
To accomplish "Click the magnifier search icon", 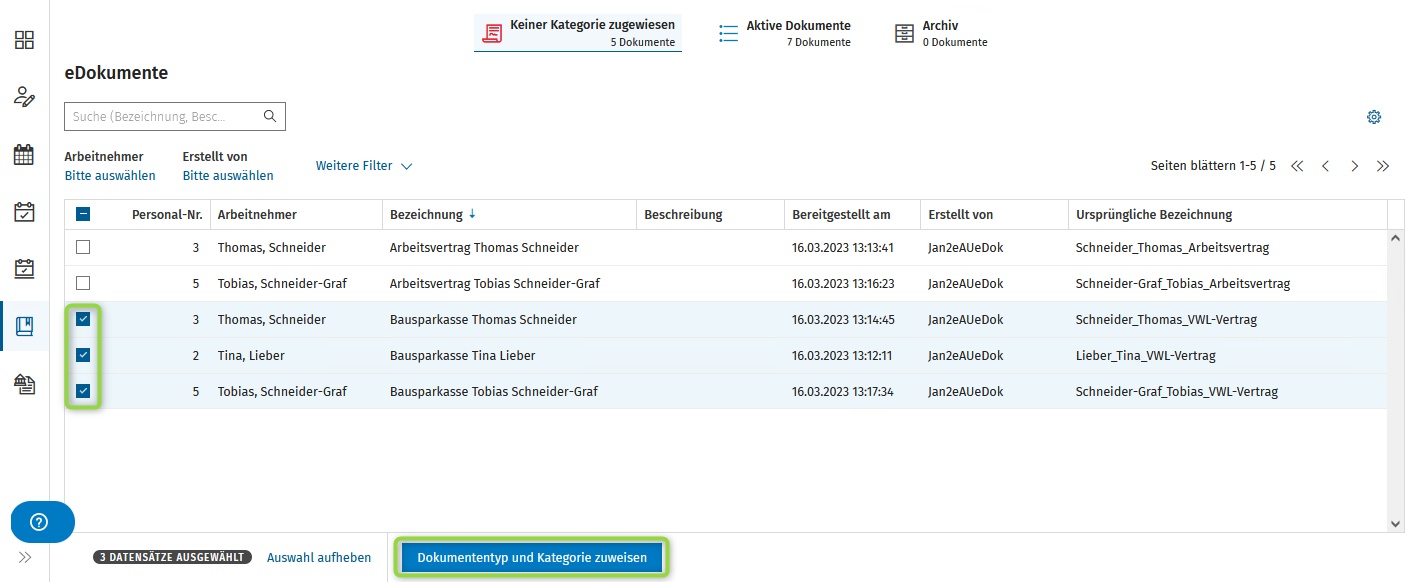I will [270, 116].
